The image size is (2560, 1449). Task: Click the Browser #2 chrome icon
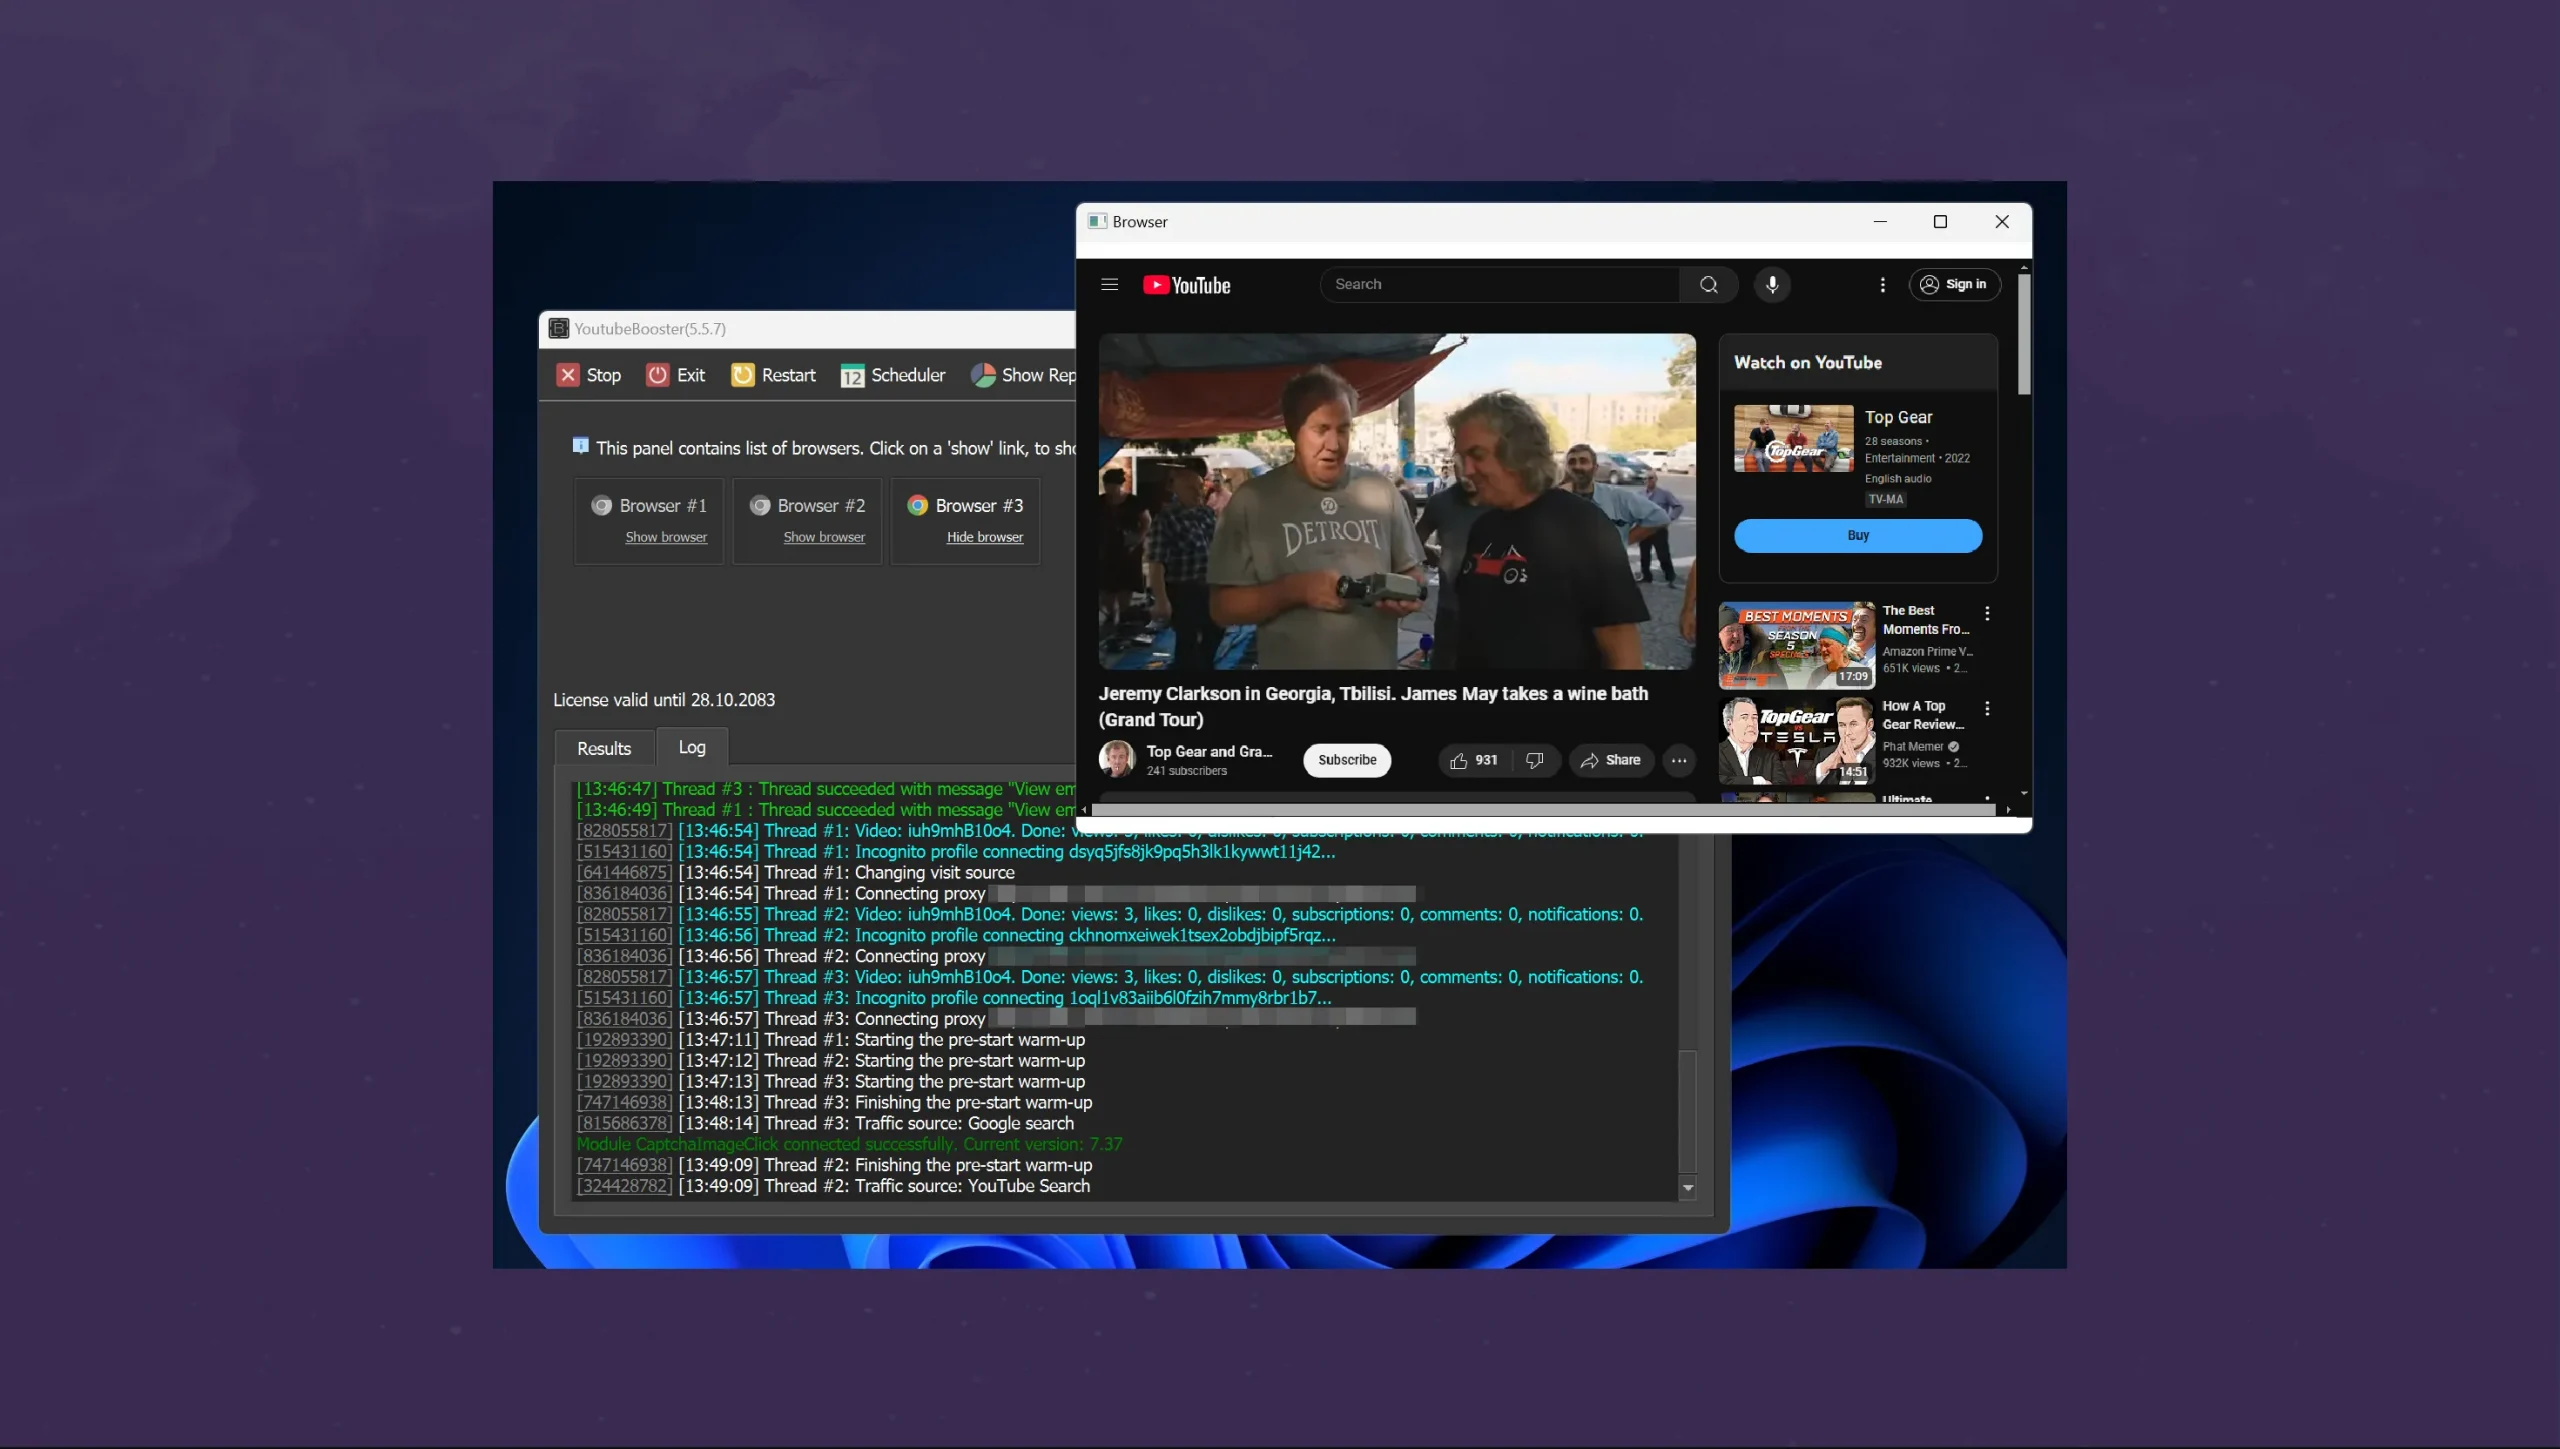[x=760, y=506]
